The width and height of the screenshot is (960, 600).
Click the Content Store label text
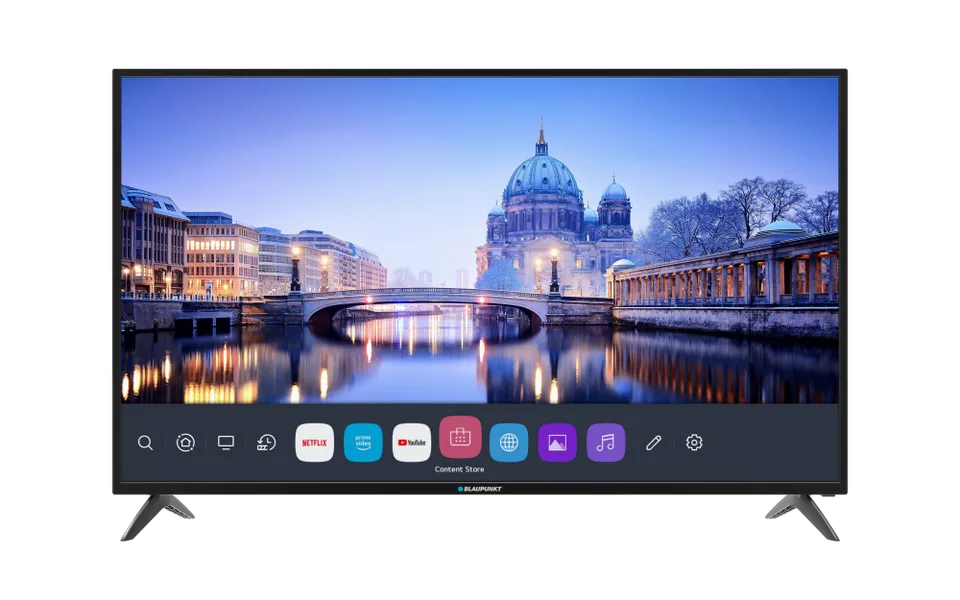click(460, 470)
